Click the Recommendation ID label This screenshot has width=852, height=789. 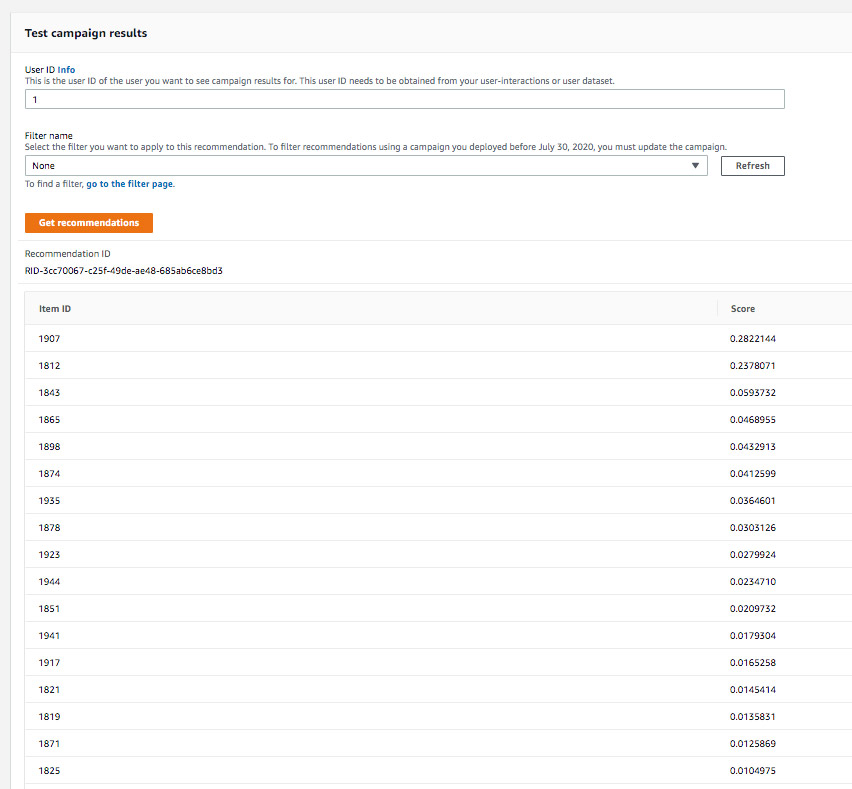pos(67,254)
